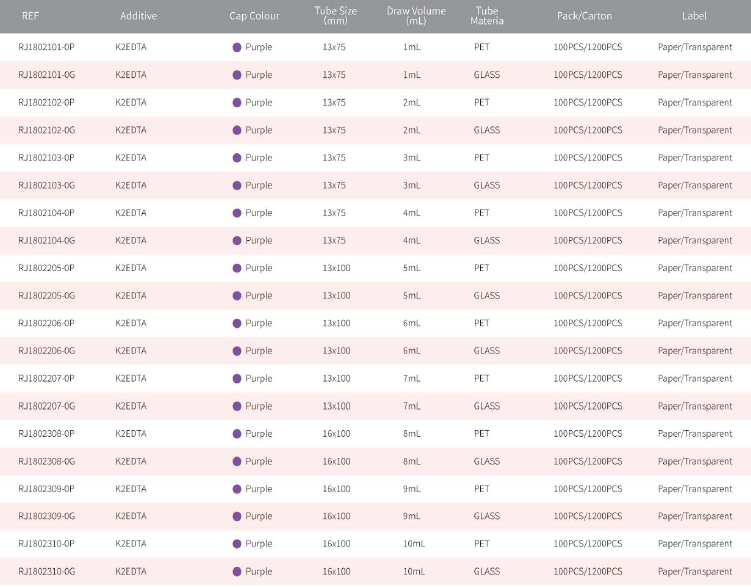Click the purple cap dot for RJ1802205-0G
The height and width of the screenshot is (587, 751).
(x=236, y=296)
